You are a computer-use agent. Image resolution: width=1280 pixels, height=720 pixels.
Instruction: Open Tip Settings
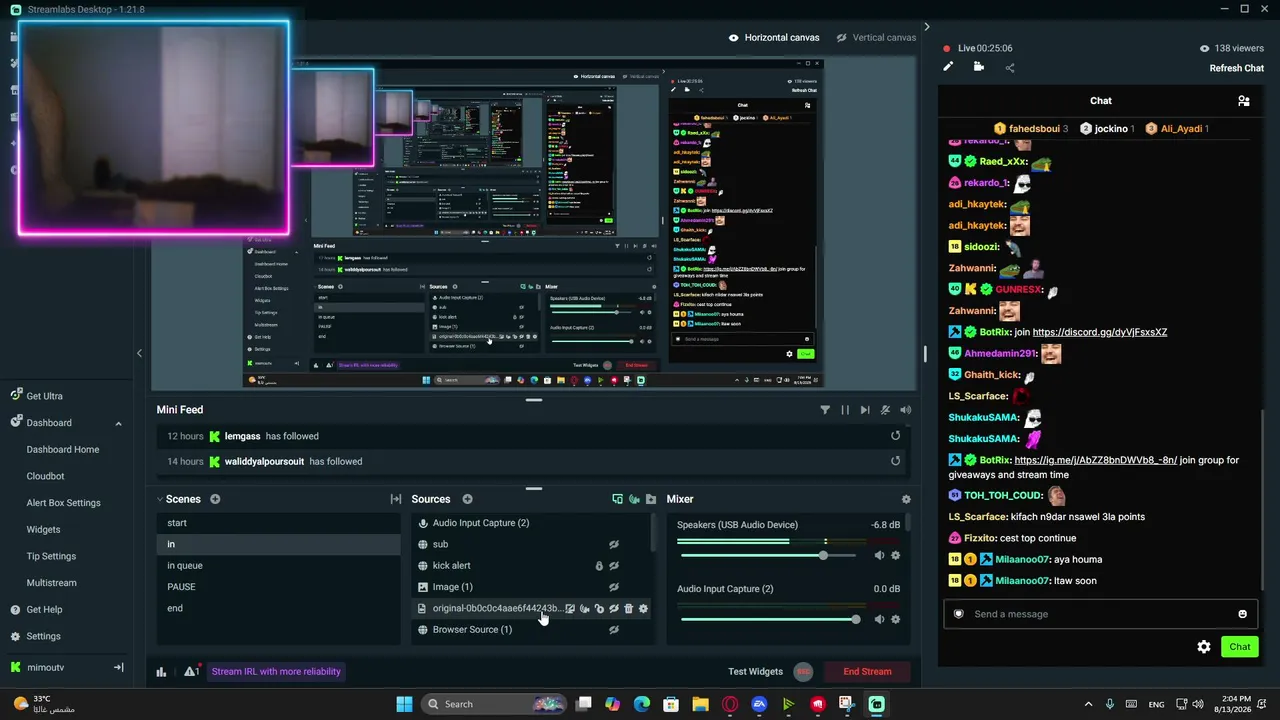coord(51,556)
